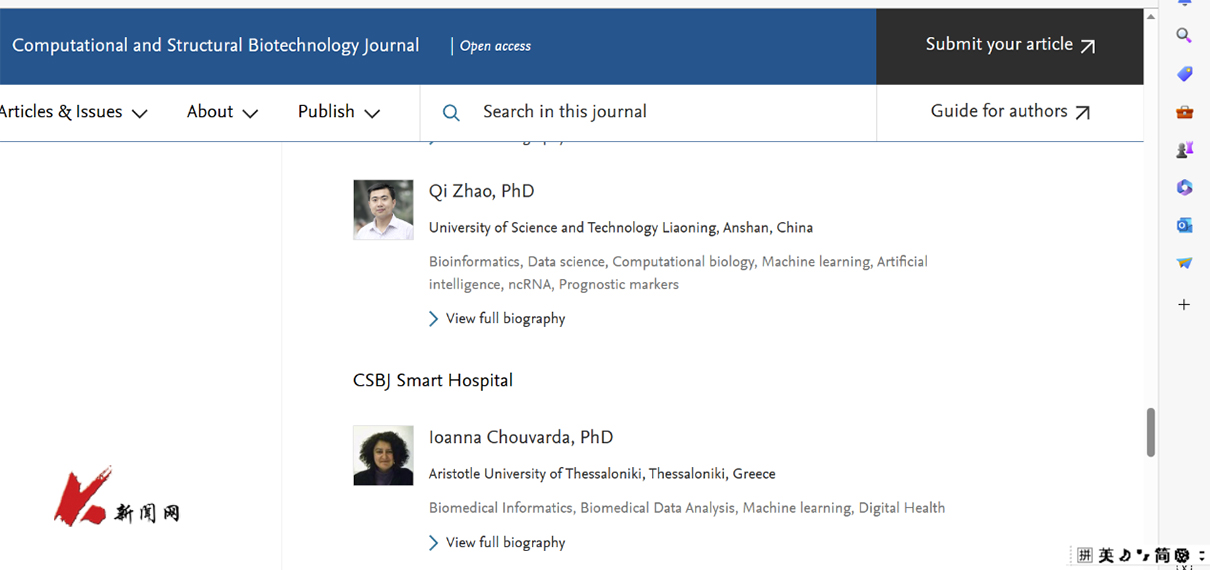Viewport: 1210px width, 570px height.
Task: Toggle the IME English/Chinese mode indicator
Action: (1106, 555)
